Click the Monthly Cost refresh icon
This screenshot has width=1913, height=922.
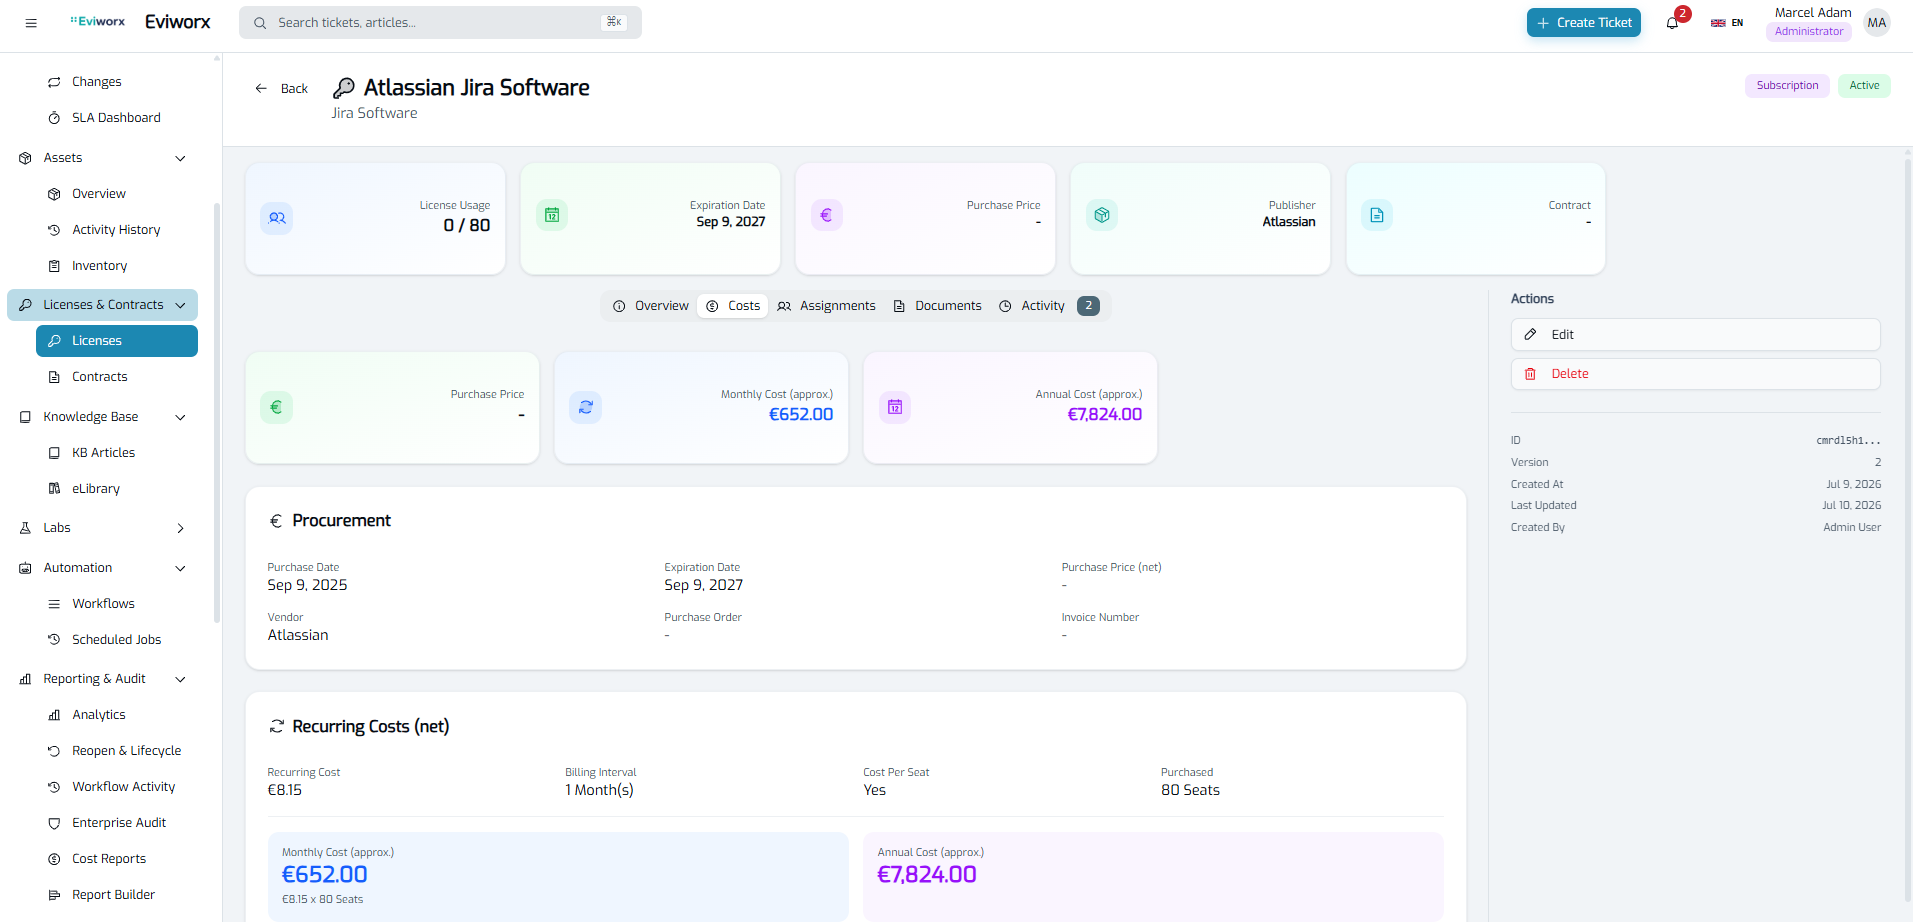586,407
